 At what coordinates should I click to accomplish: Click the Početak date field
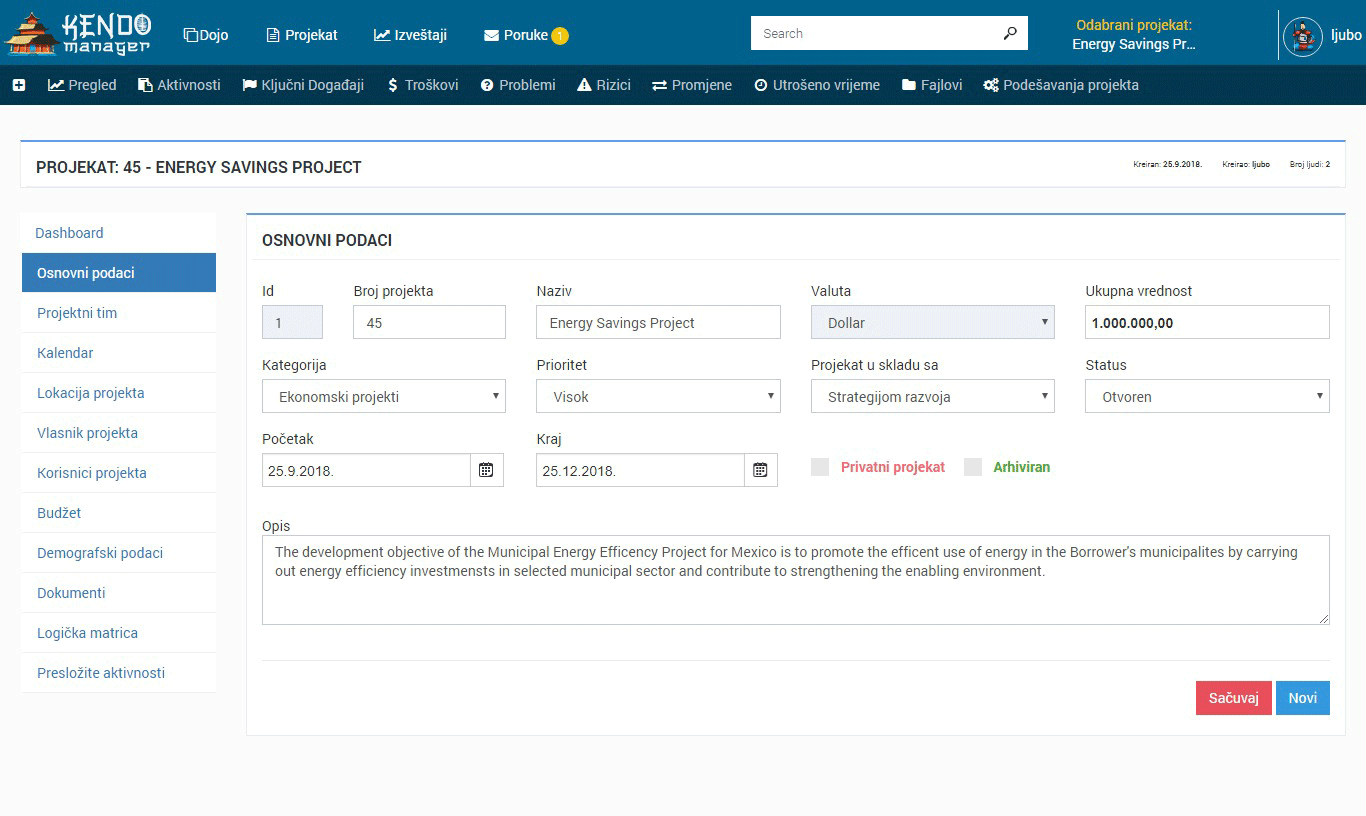pos(366,470)
